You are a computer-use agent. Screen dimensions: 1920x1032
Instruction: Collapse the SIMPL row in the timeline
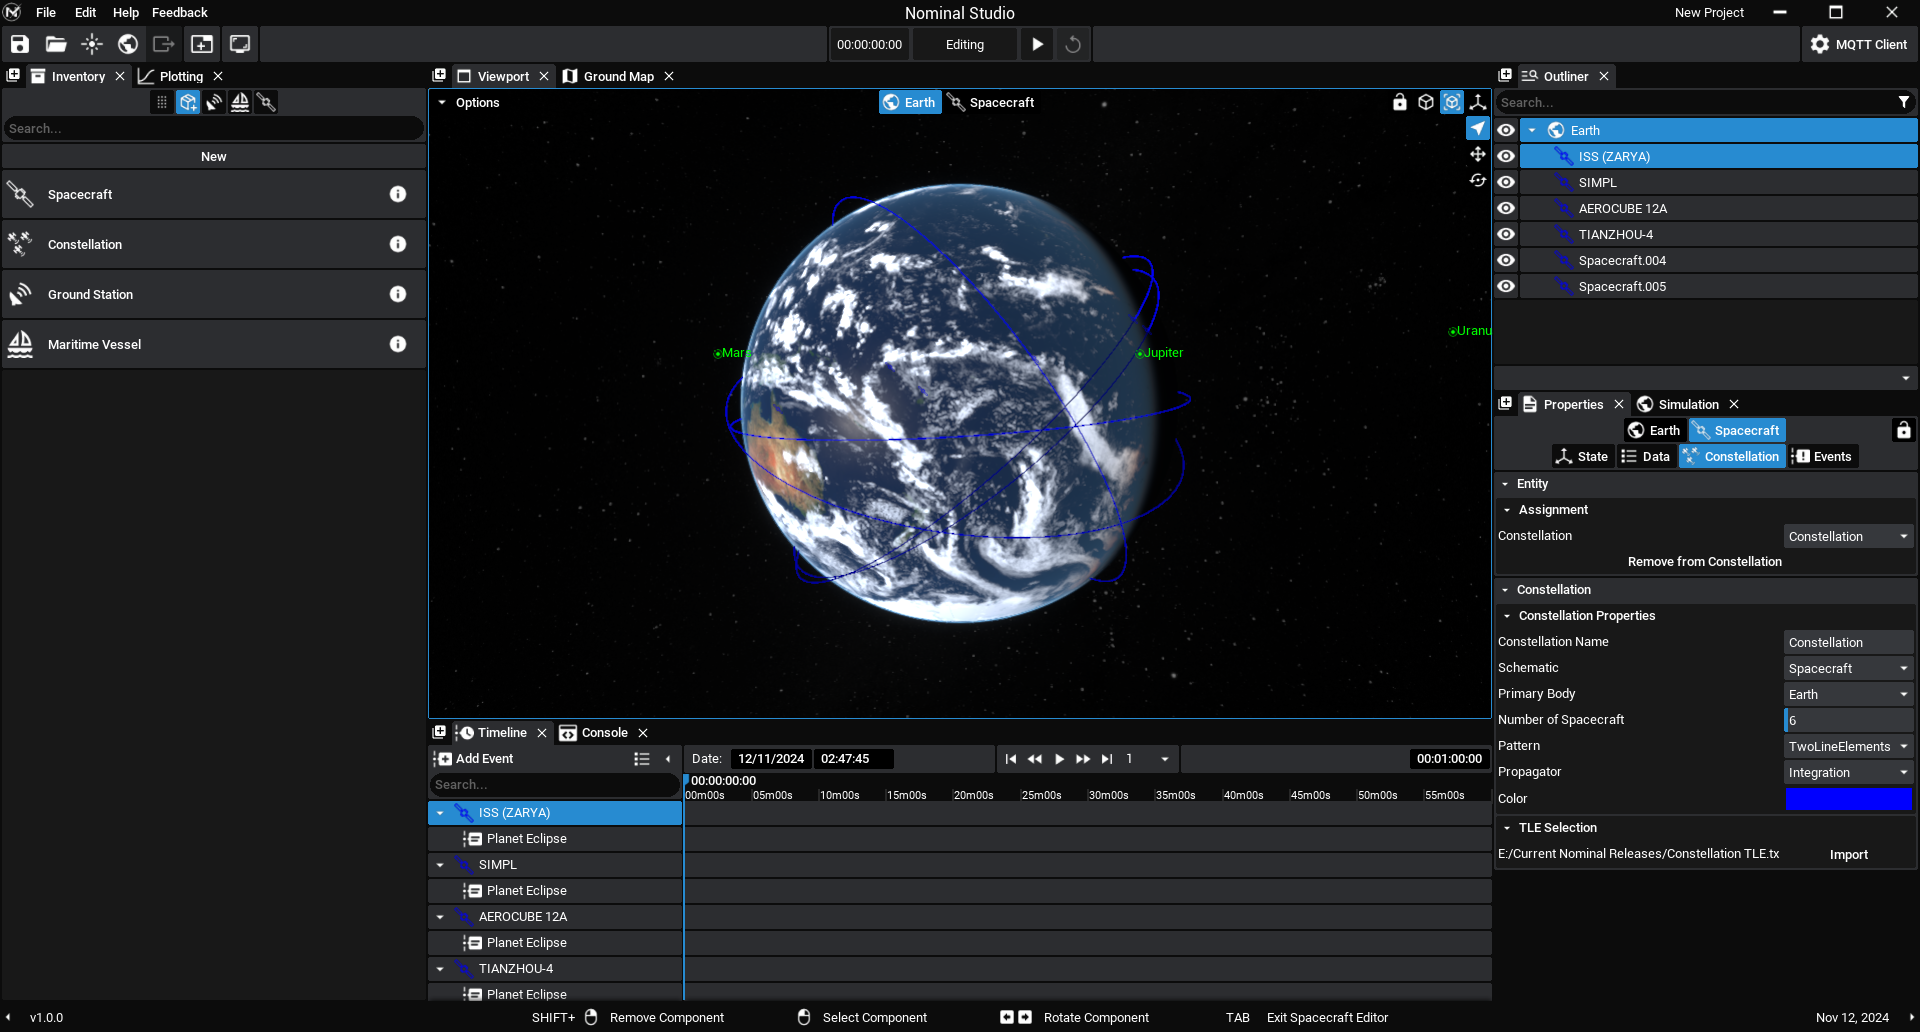(440, 865)
